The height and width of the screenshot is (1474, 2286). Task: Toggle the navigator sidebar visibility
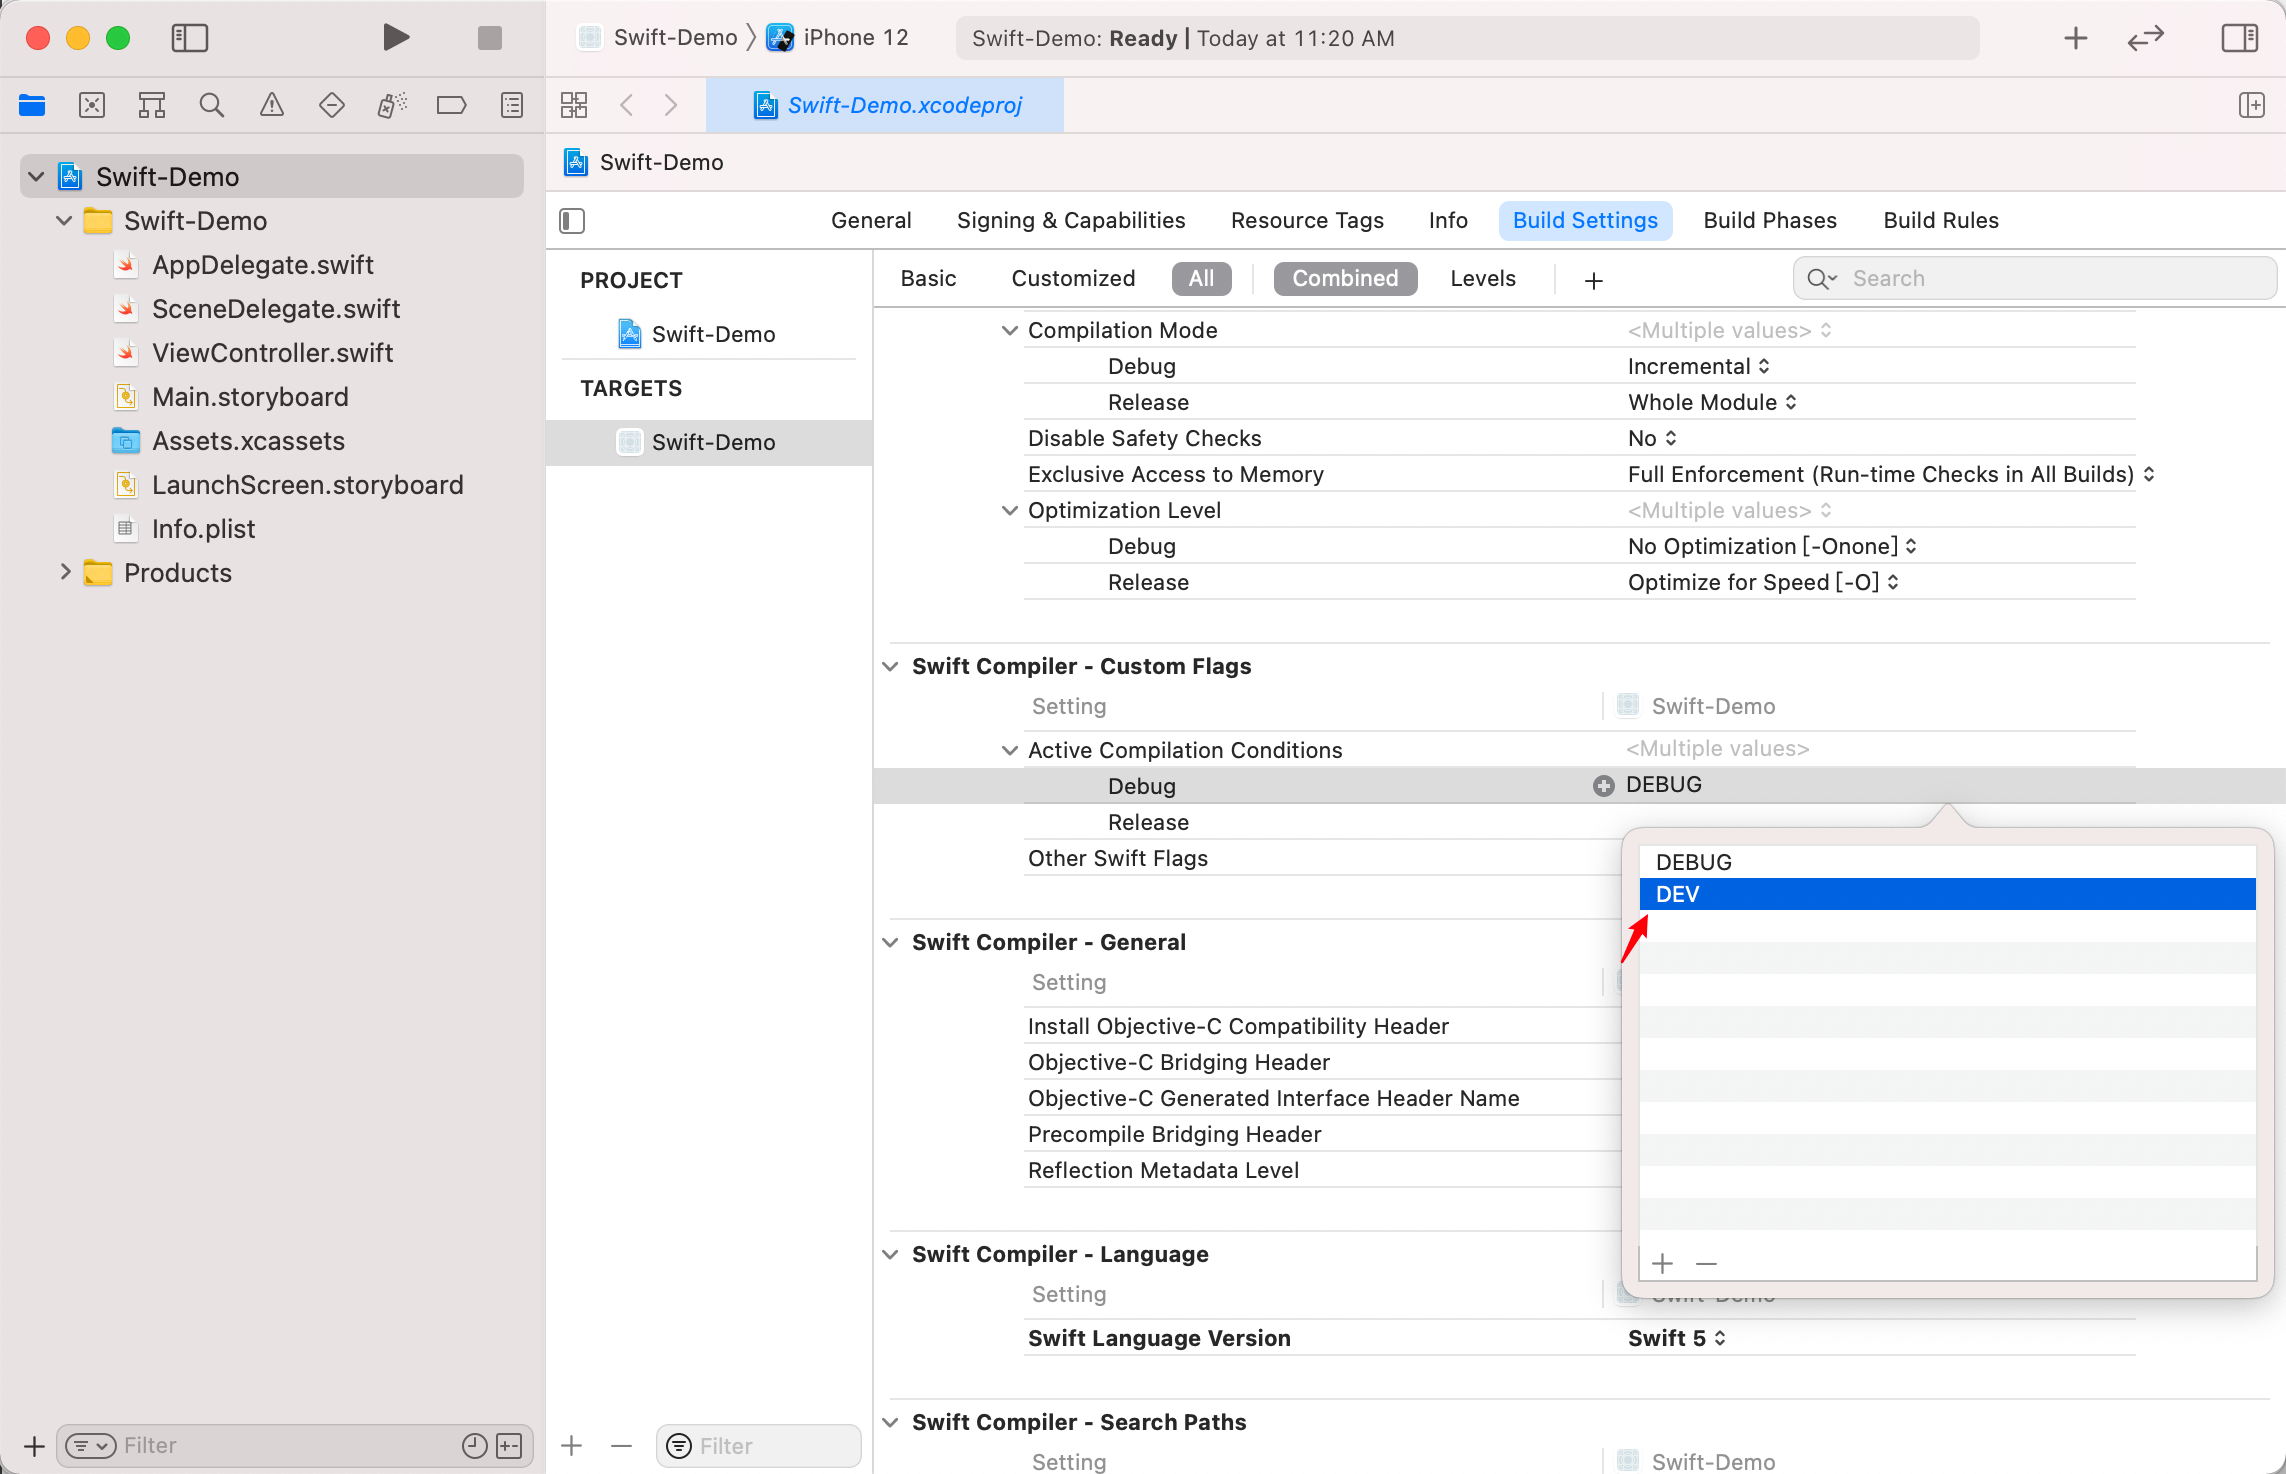[x=189, y=38]
